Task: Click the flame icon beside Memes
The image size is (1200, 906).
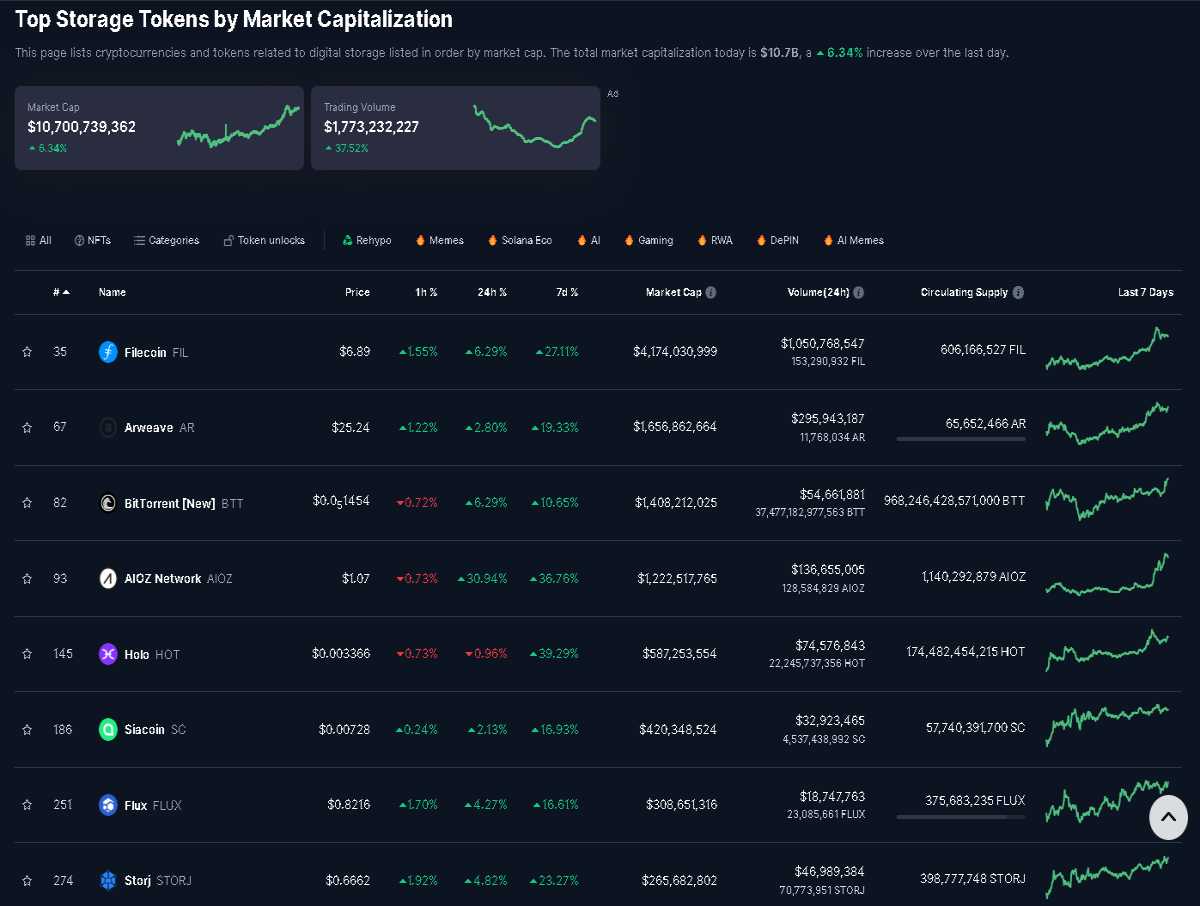Action: click(x=420, y=240)
